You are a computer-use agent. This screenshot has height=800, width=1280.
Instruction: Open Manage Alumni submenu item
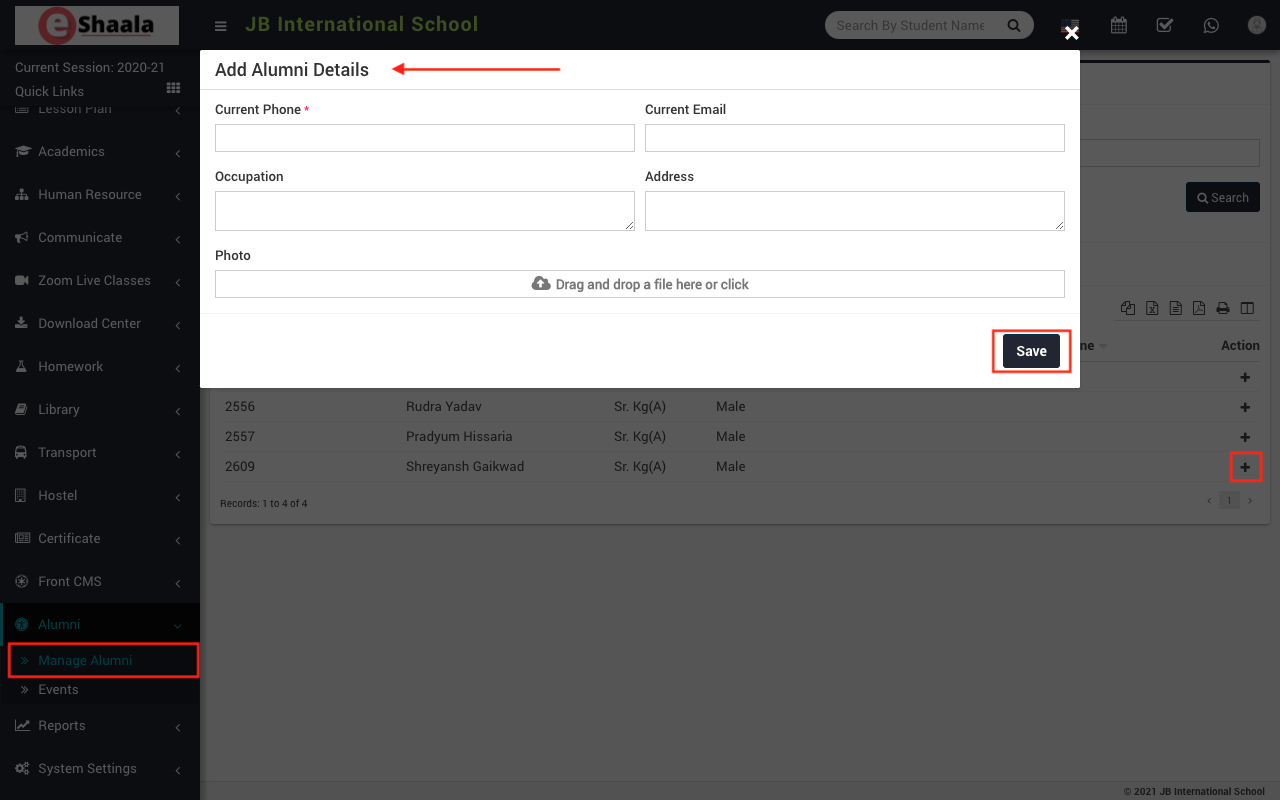[85, 661]
